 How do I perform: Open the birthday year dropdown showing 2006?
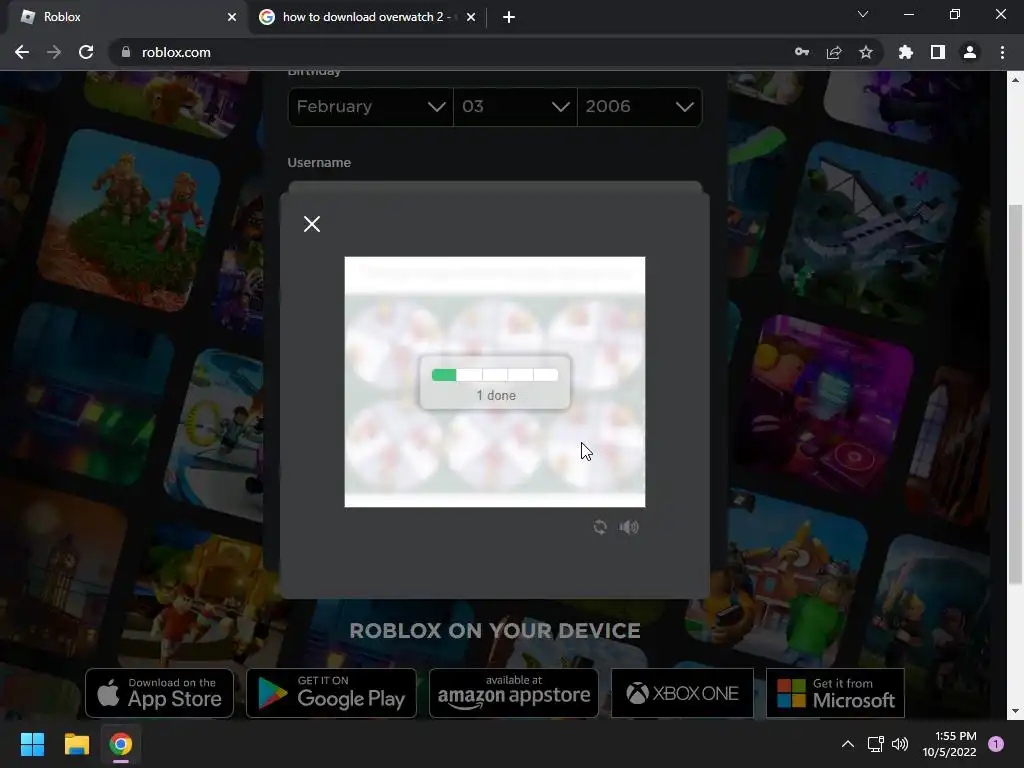tap(639, 106)
